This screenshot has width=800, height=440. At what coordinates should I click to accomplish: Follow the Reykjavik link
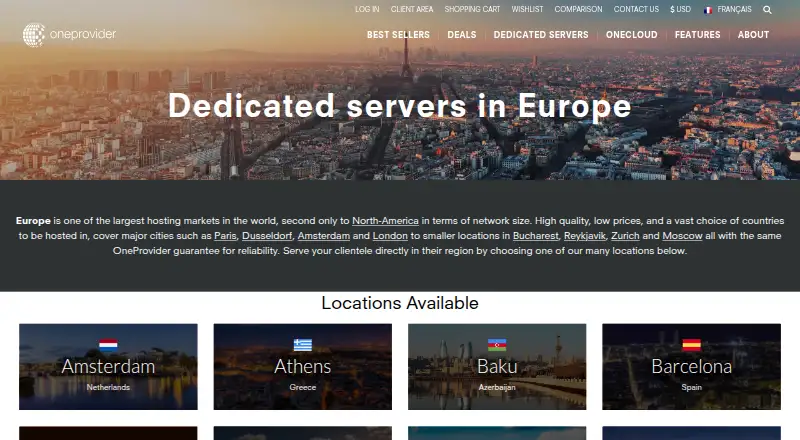click(x=585, y=236)
